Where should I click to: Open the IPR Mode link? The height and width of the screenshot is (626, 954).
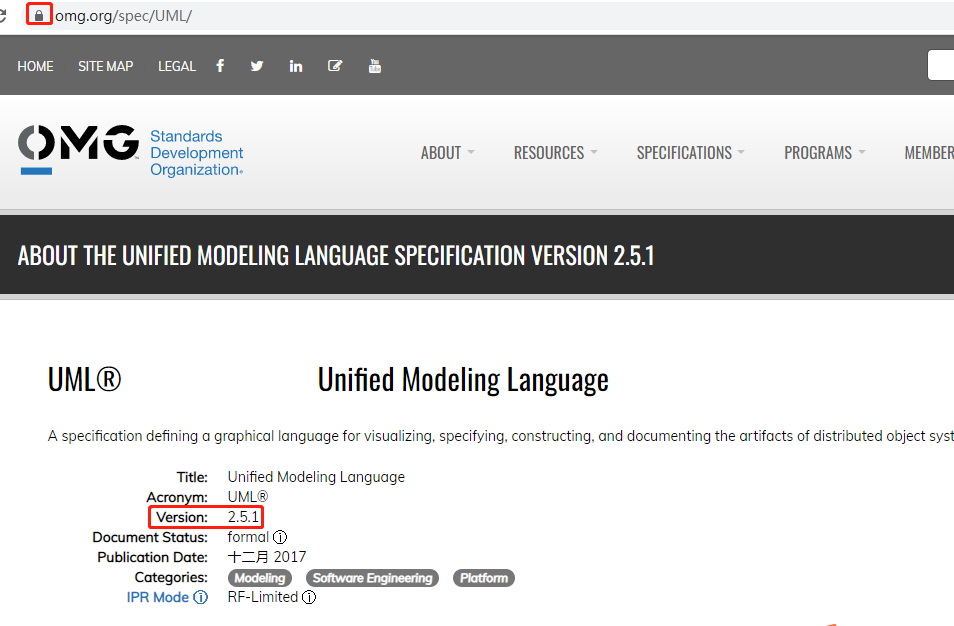[x=158, y=597]
